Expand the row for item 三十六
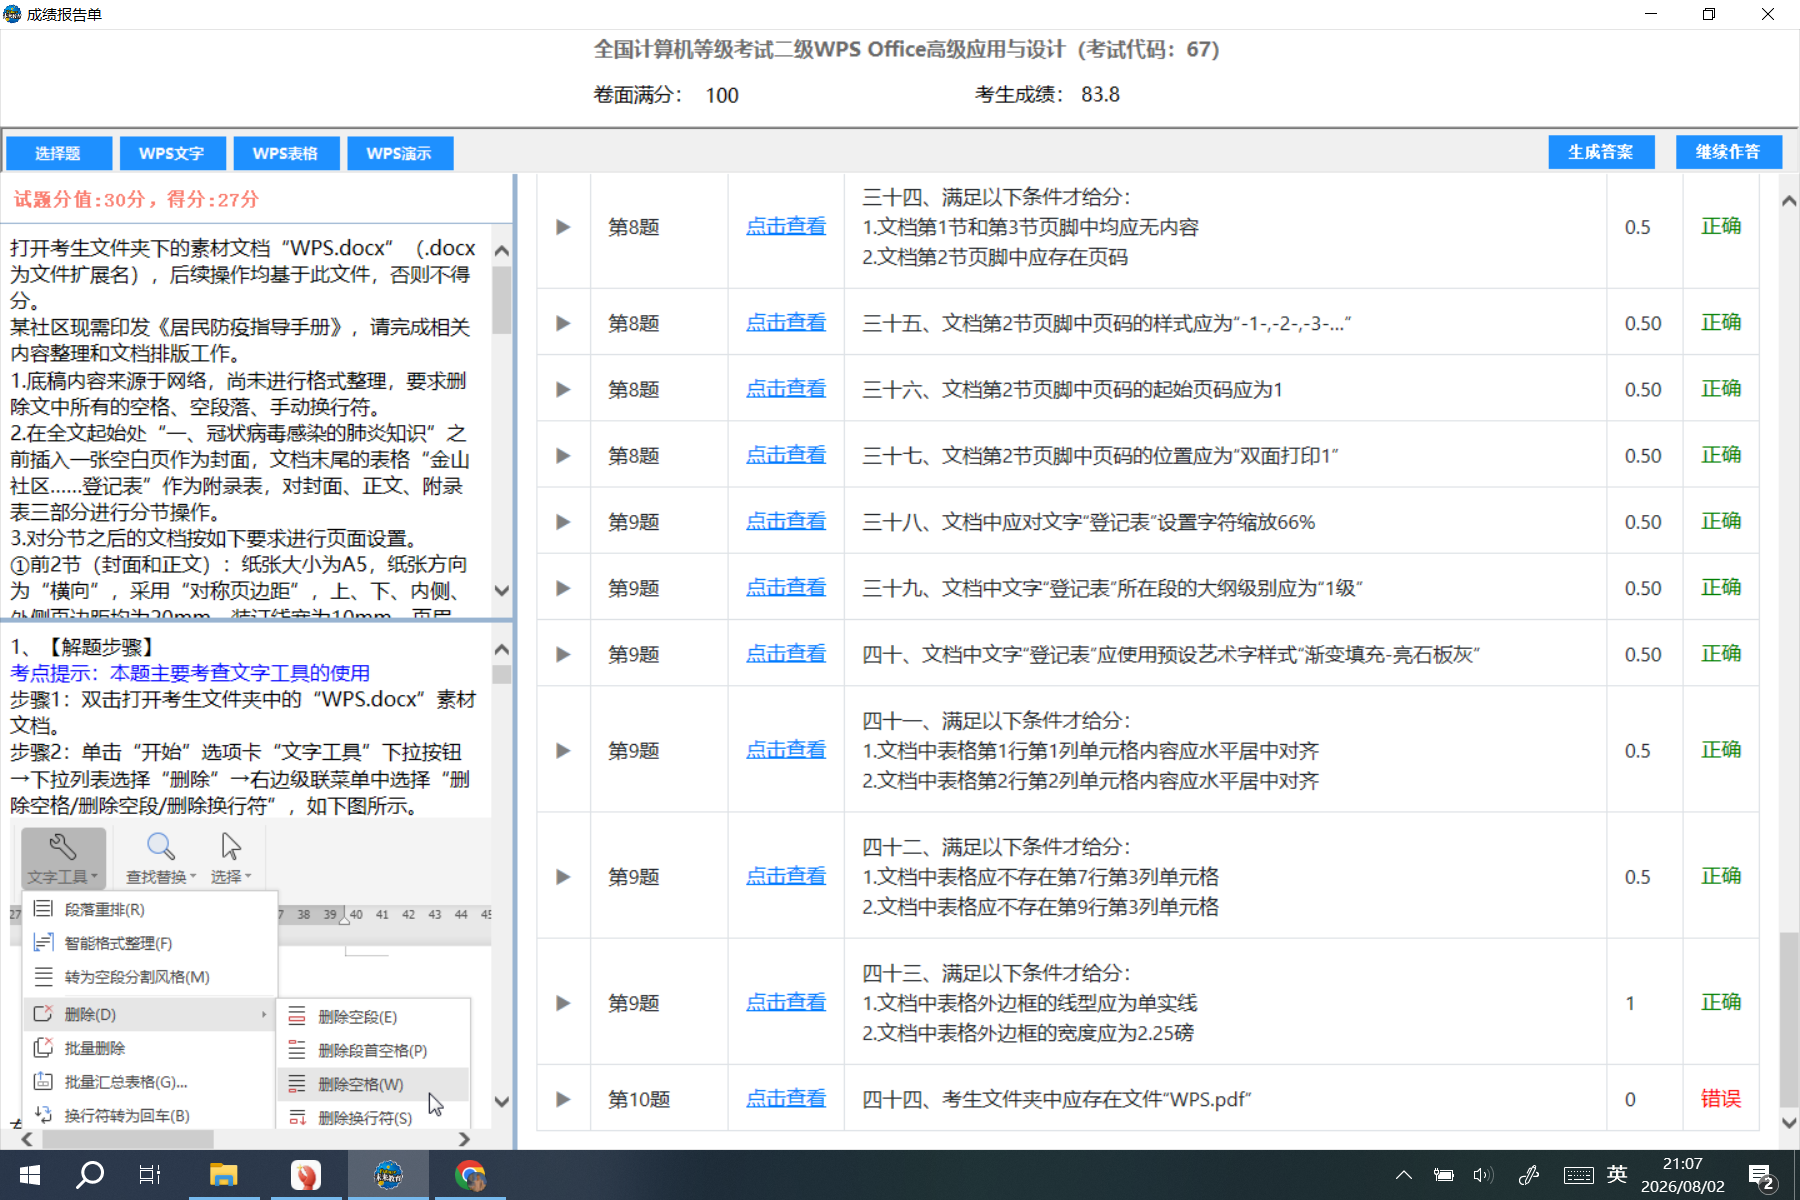This screenshot has width=1800, height=1200. point(563,389)
